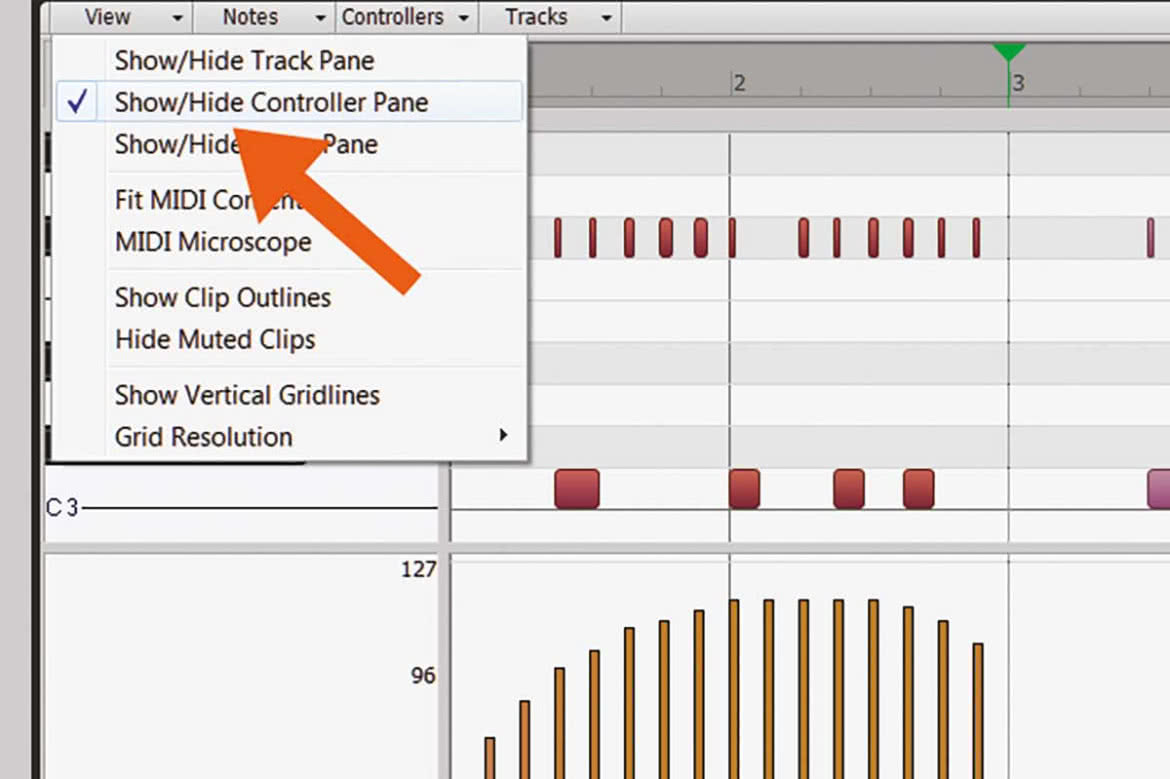This screenshot has height=779, width=1170.
Task: Click the C 3 key label
Action: pyautogui.click(x=62, y=507)
